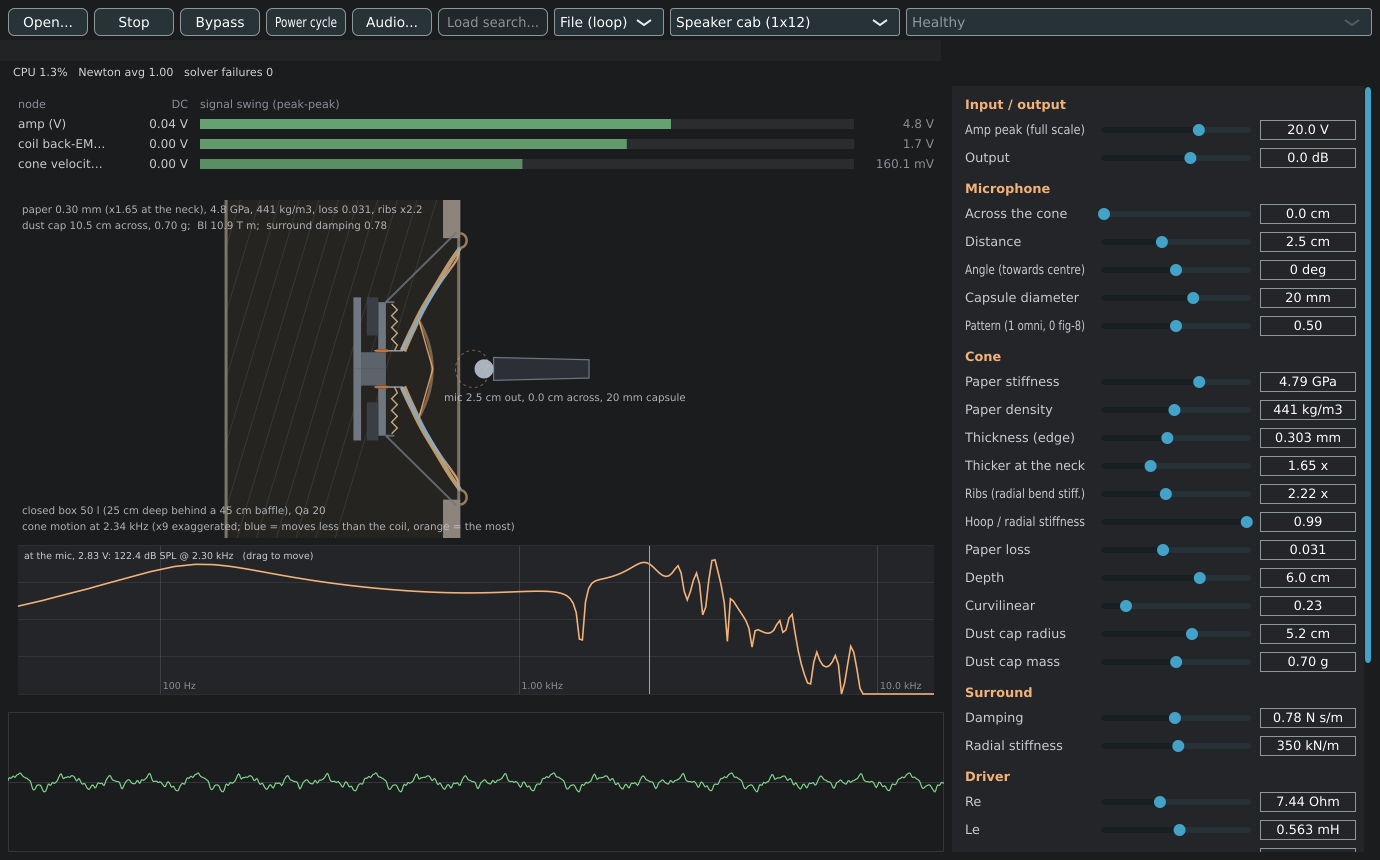The width and height of the screenshot is (1380, 860).
Task: Click the Depth 6.0 cm value field
Action: 1308,578
